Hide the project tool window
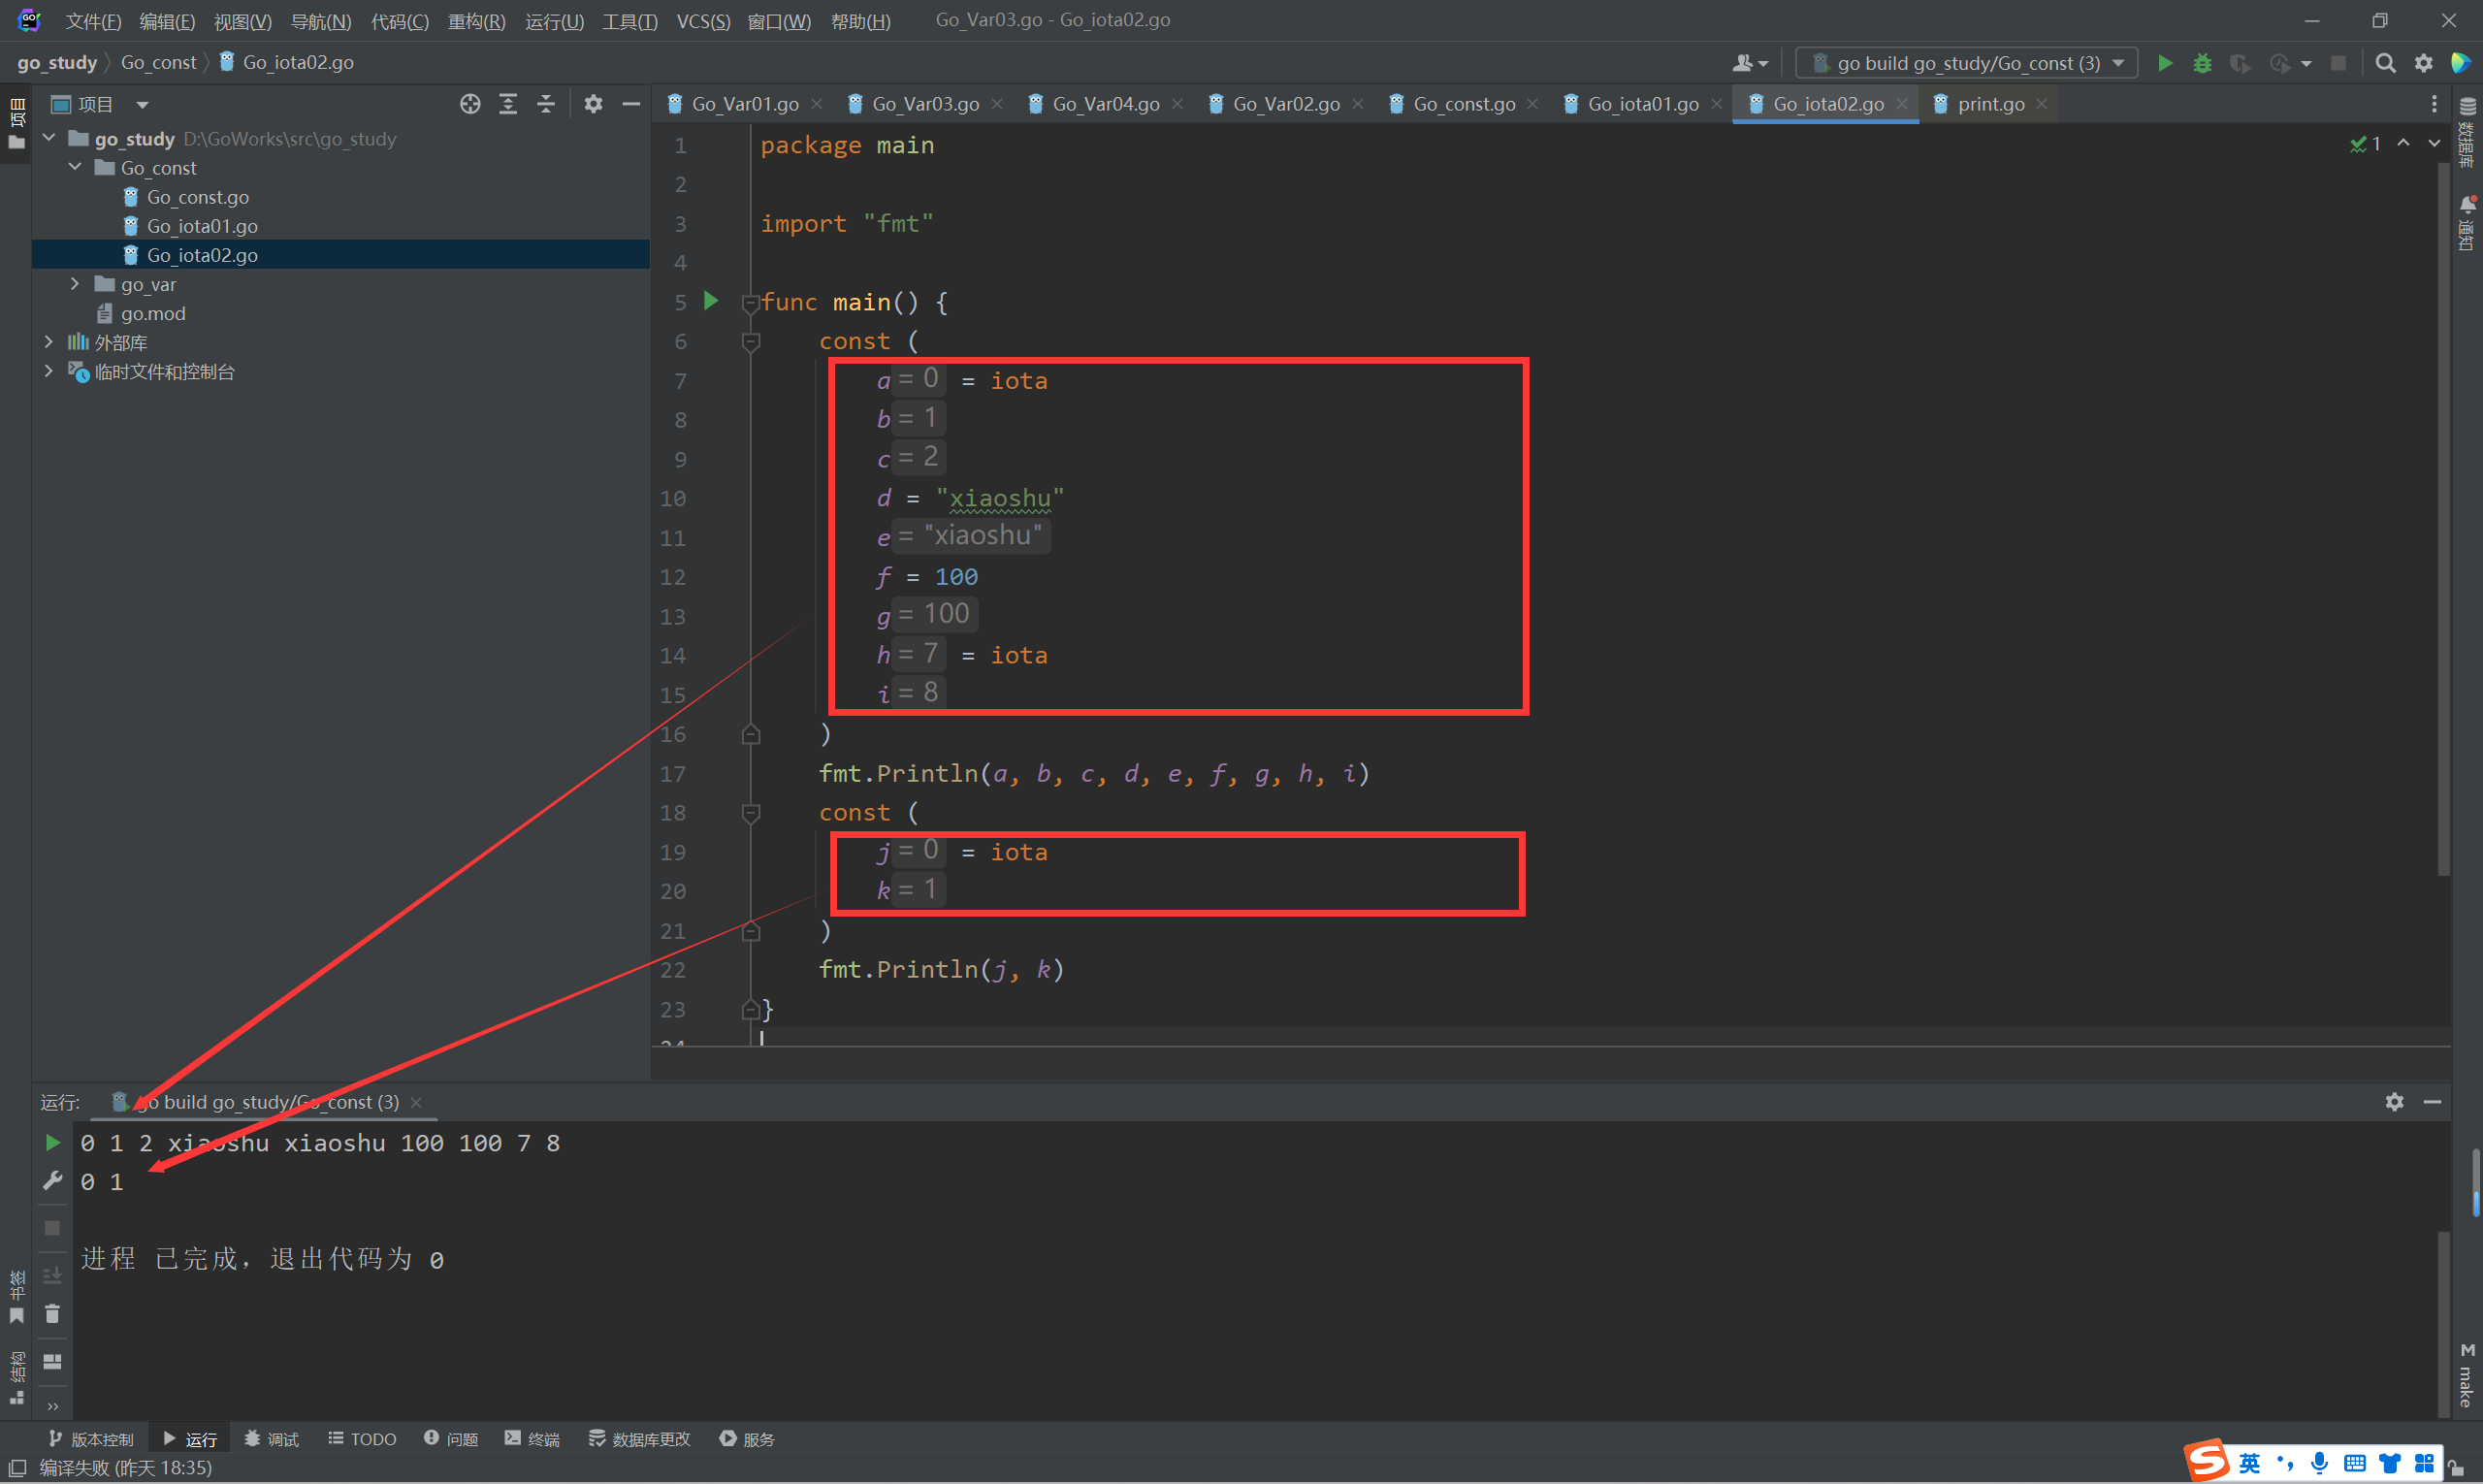 pos(631,104)
